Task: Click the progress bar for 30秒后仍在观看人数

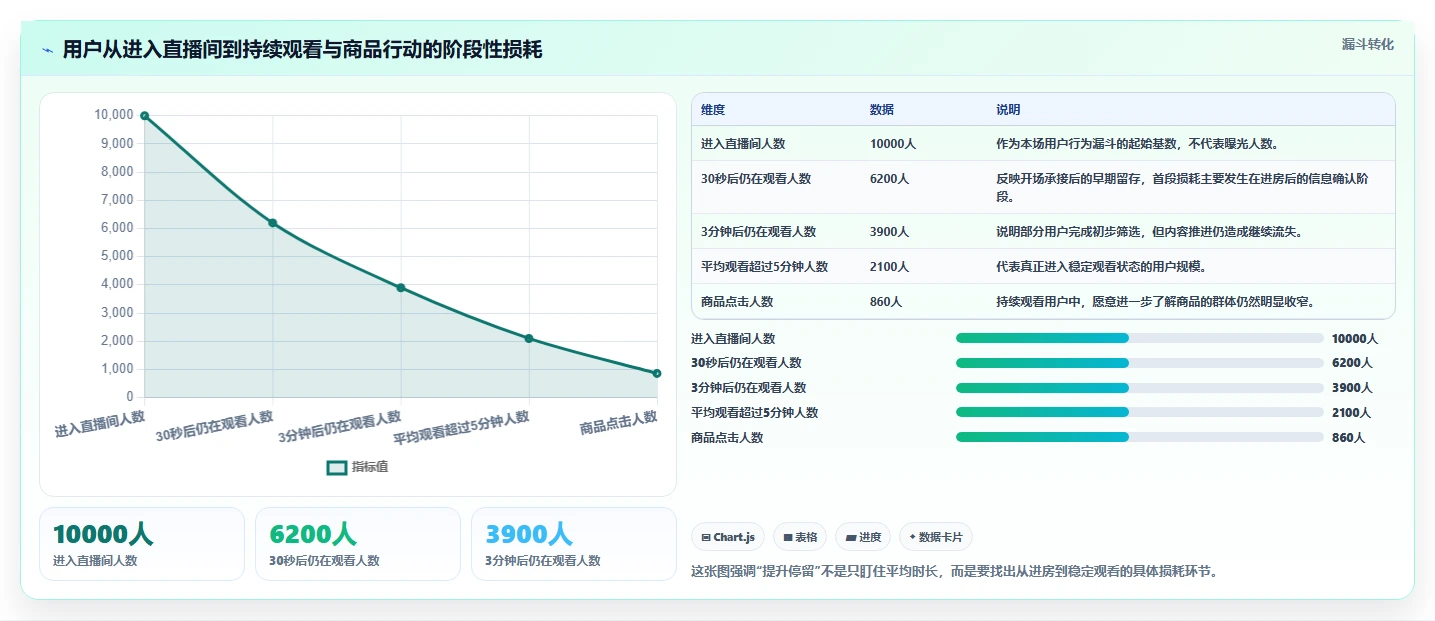Action: click(x=1139, y=363)
